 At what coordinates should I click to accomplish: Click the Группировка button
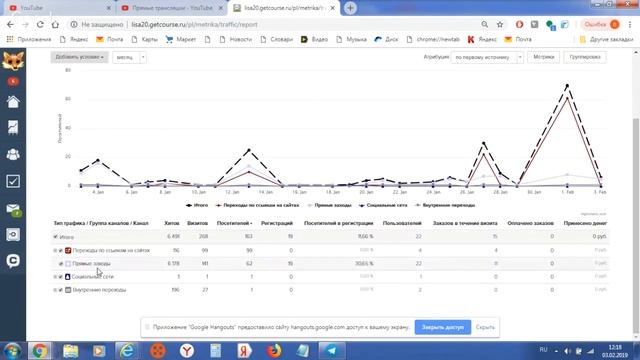pos(585,57)
